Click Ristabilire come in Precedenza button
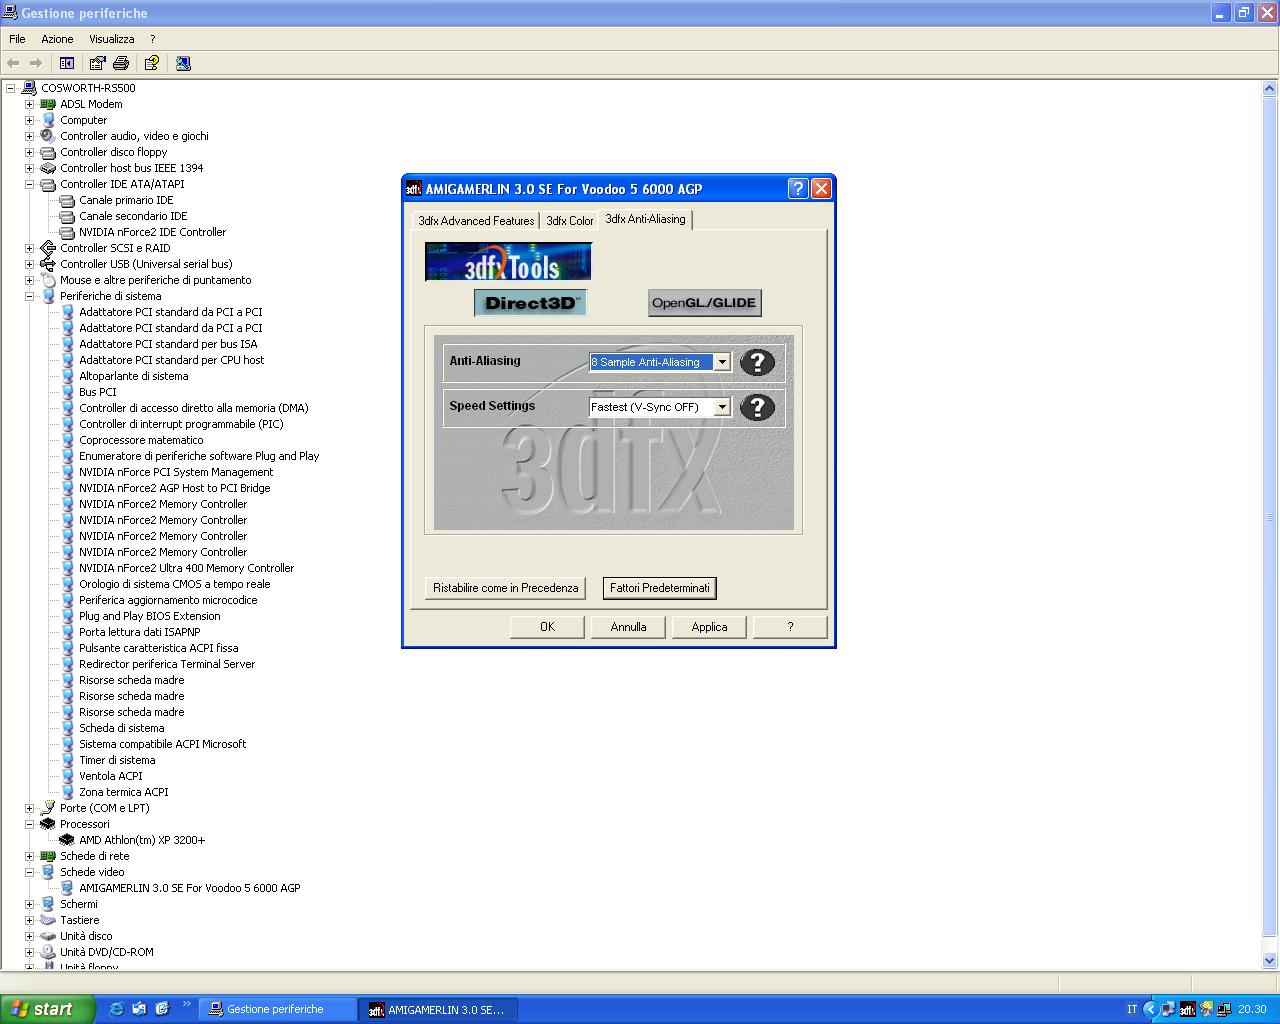 (x=505, y=588)
